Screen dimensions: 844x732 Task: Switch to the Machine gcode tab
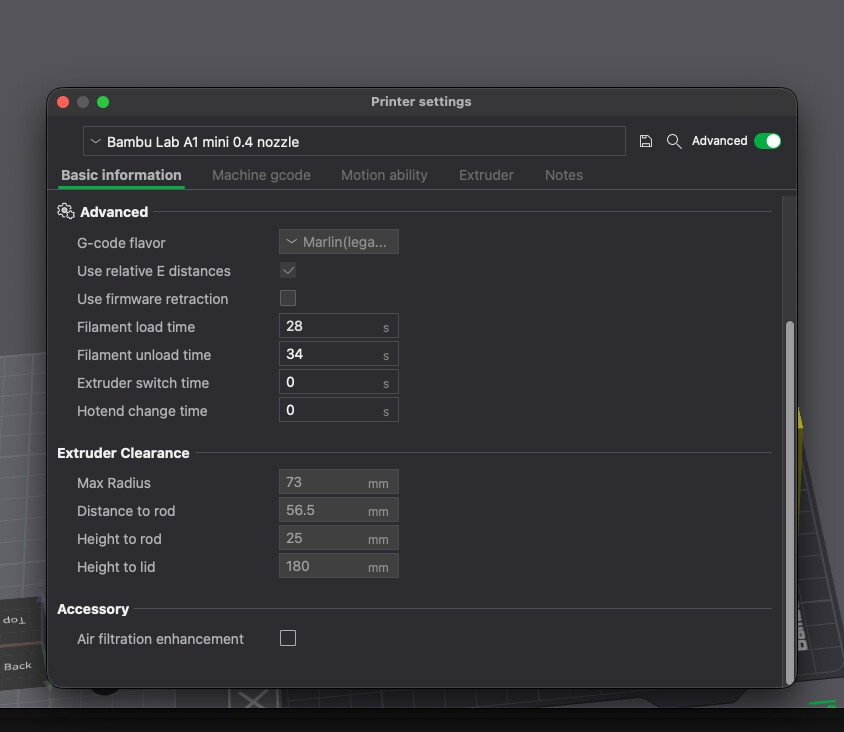[x=261, y=175]
